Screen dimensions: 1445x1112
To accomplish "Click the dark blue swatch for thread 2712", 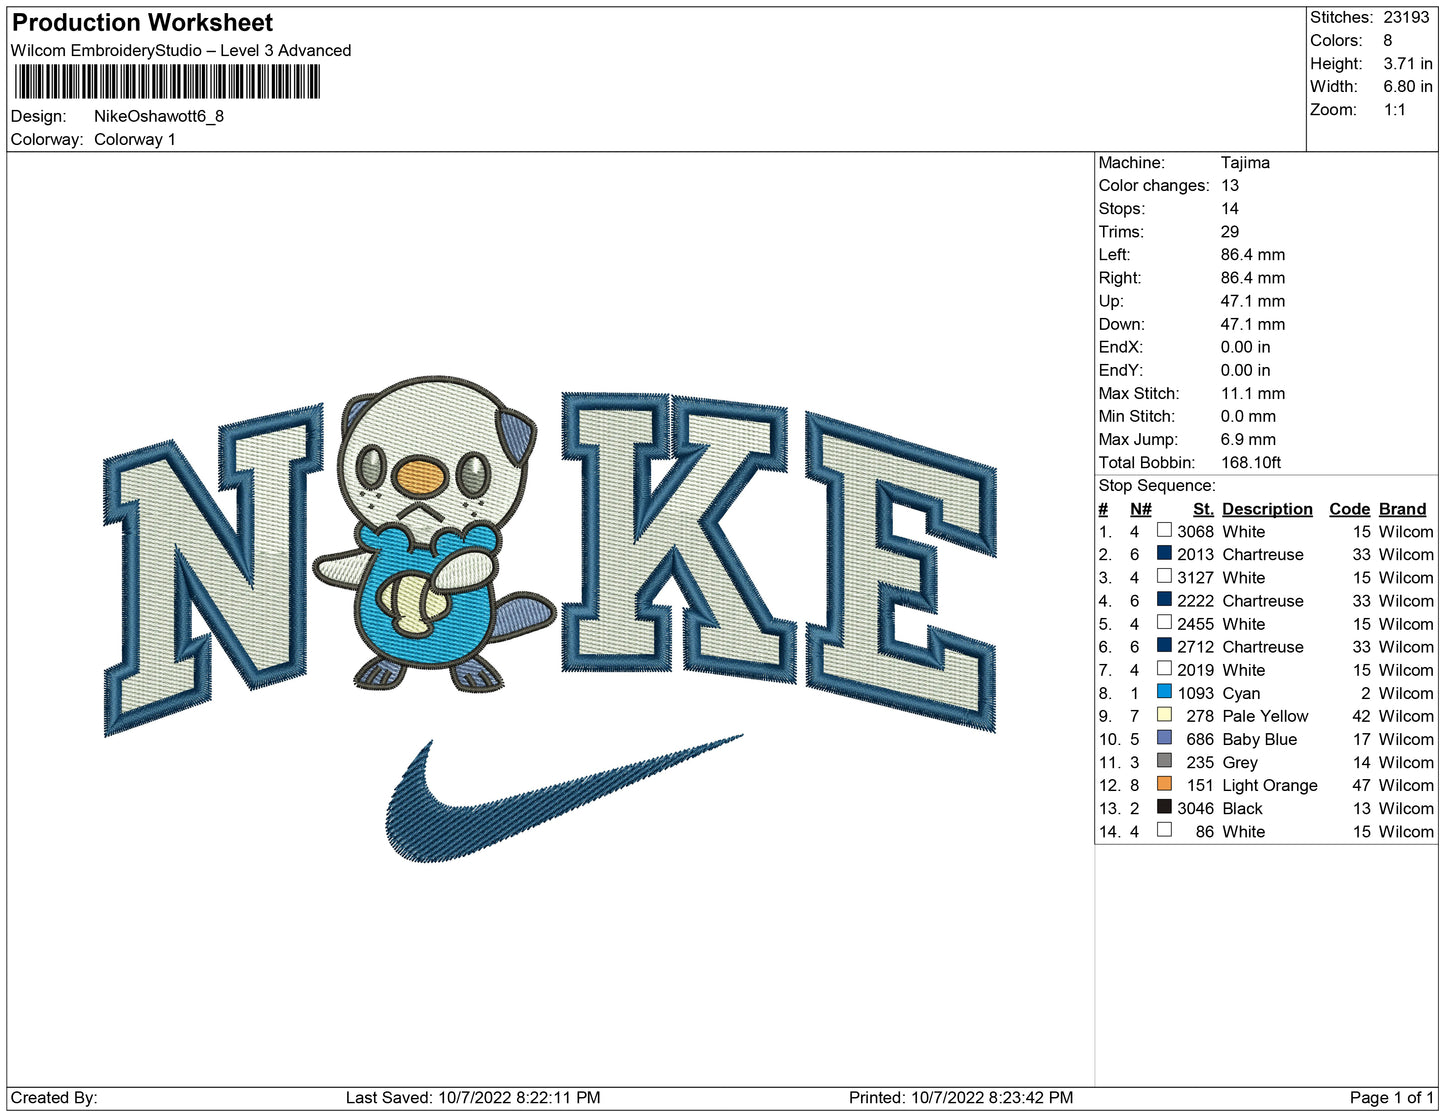I will coord(1164,646).
